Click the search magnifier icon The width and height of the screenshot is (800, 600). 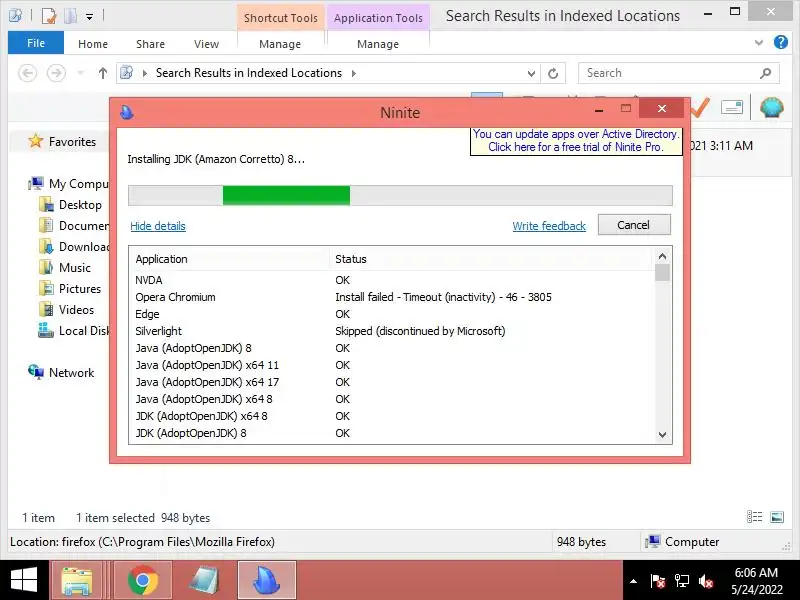[765, 73]
